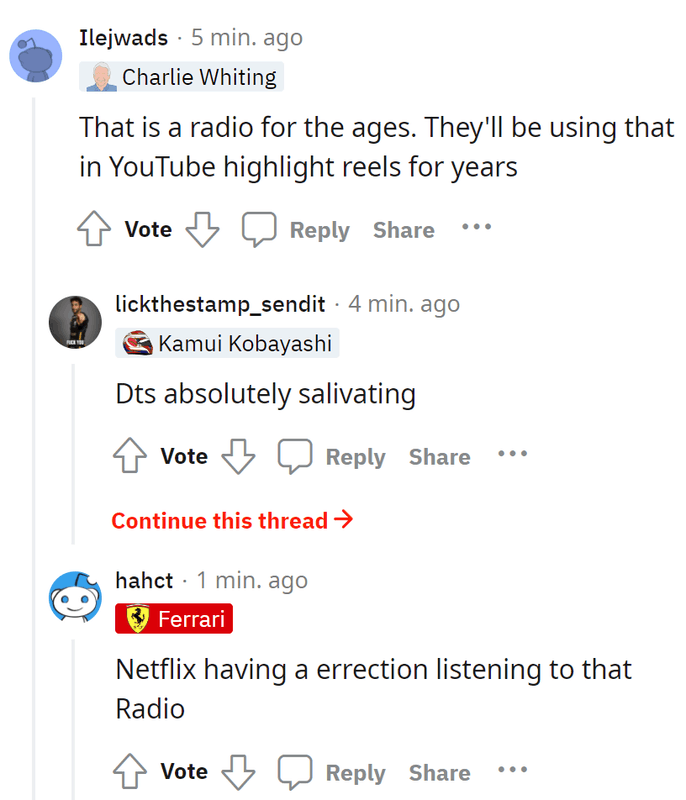Share hahct's Netflix comment
Image resolution: width=686 pixels, height=800 pixels.
439,773
